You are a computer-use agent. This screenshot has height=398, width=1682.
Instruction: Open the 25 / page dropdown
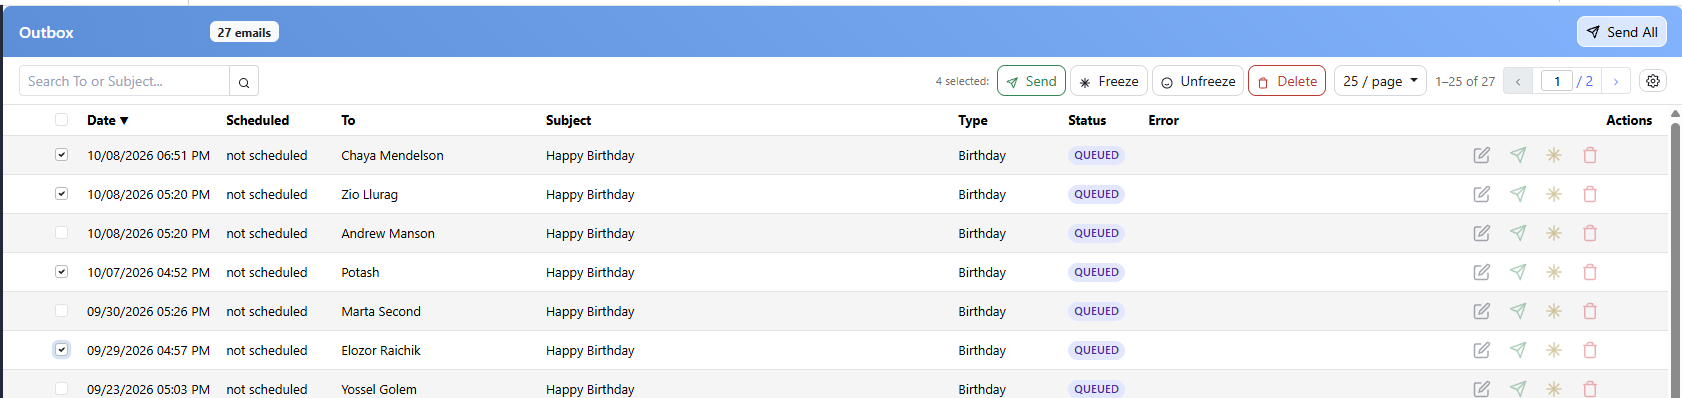pos(1380,81)
